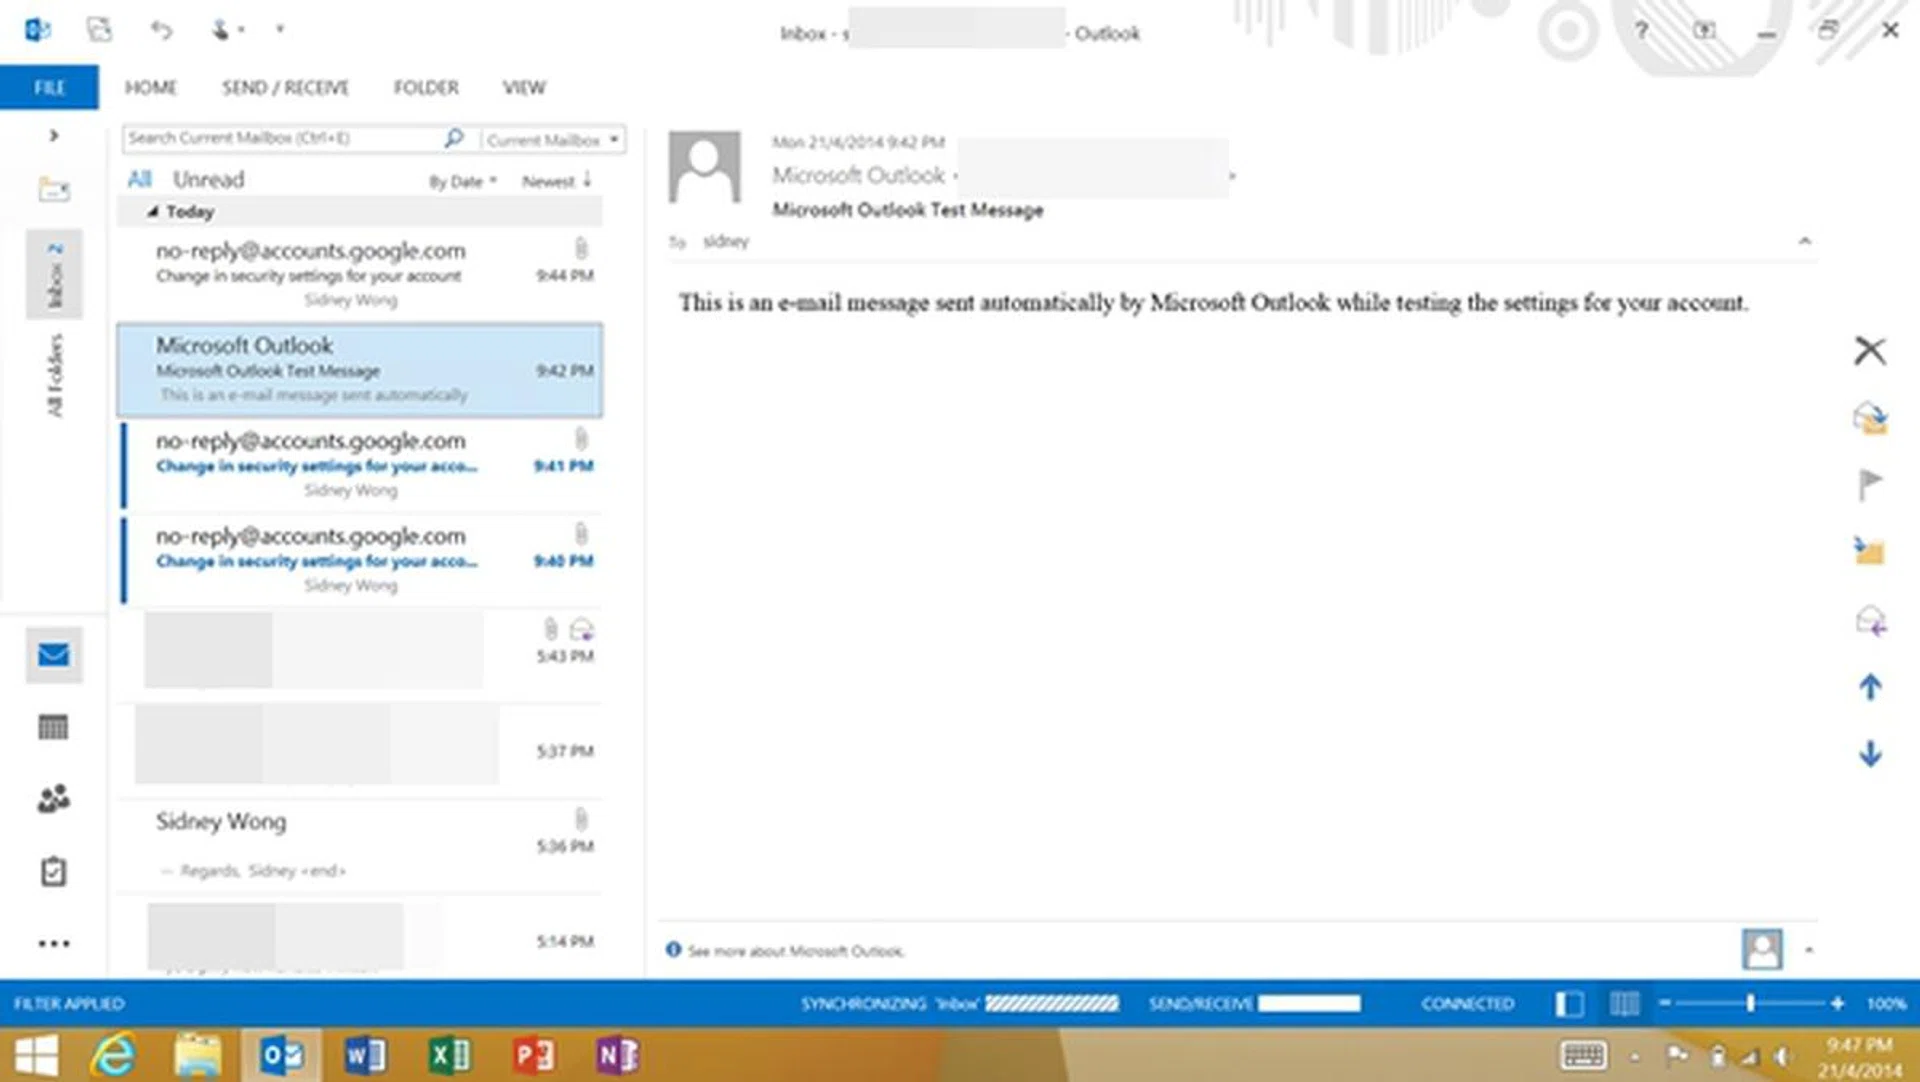The width and height of the screenshot is (1920, 1082).
Task: Click See more about Microsoft Outlook
Action: point(795,951)
